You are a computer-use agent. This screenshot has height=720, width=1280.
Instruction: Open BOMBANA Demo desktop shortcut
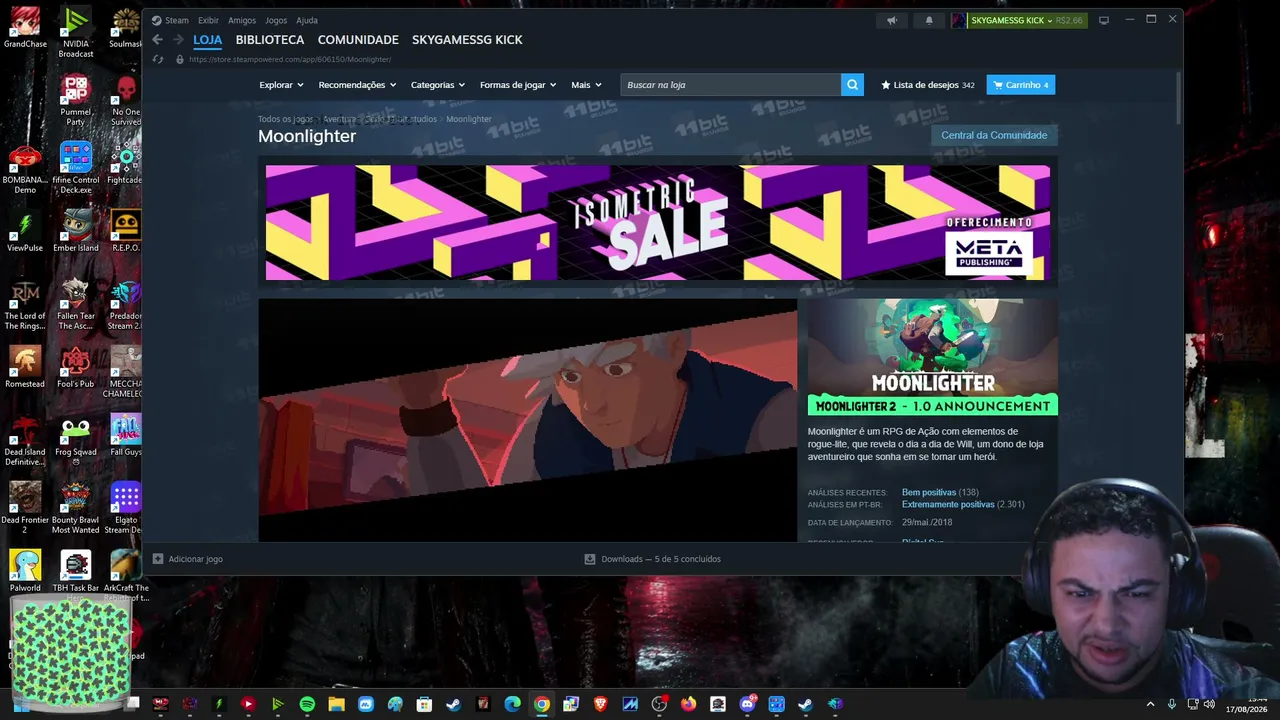click(25, 169)
